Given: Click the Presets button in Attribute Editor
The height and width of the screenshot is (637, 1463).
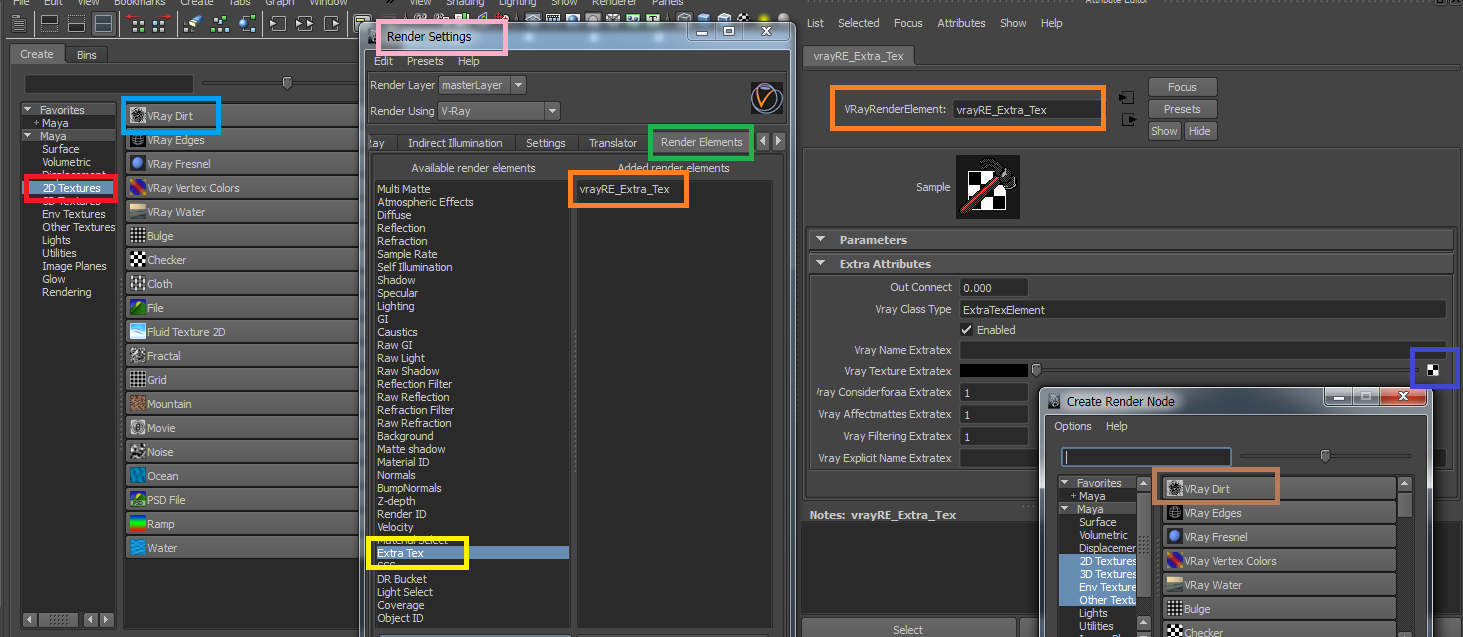Looking at the screenshot, I should [x=1182, y=109].
